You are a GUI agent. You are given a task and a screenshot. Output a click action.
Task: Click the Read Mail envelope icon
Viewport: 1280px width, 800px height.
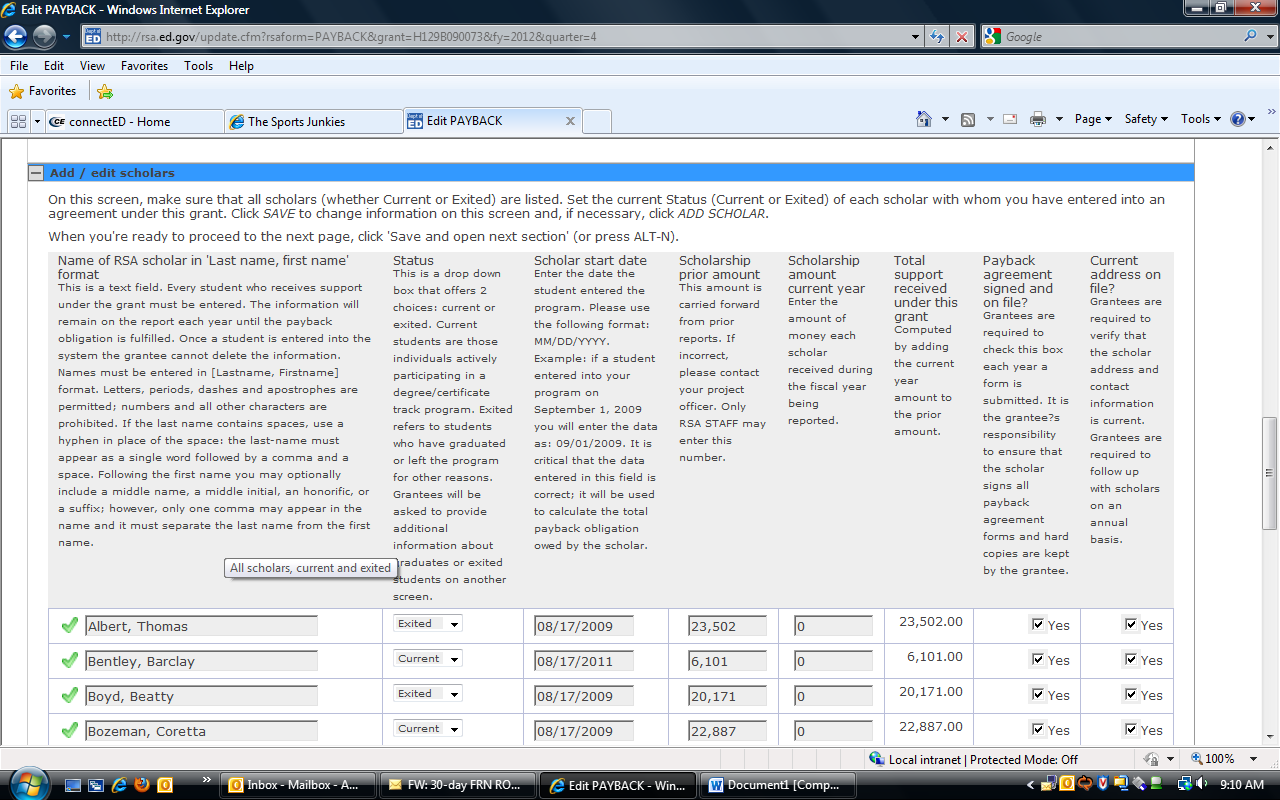click(x=1010, y=119)
